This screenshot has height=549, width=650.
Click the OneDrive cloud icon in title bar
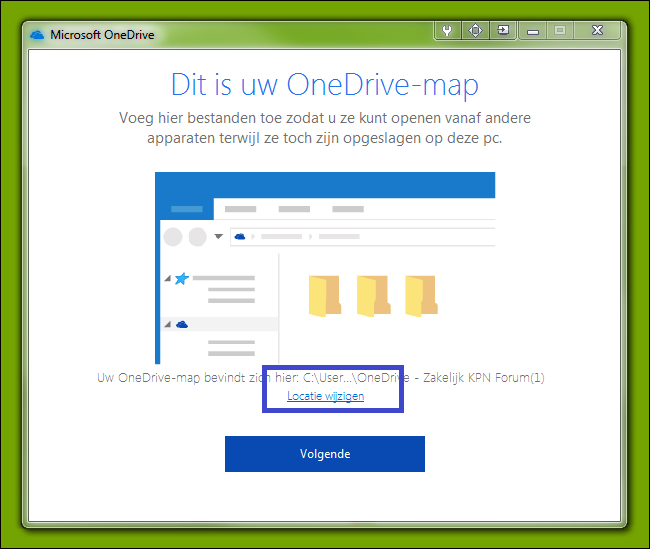37,35
